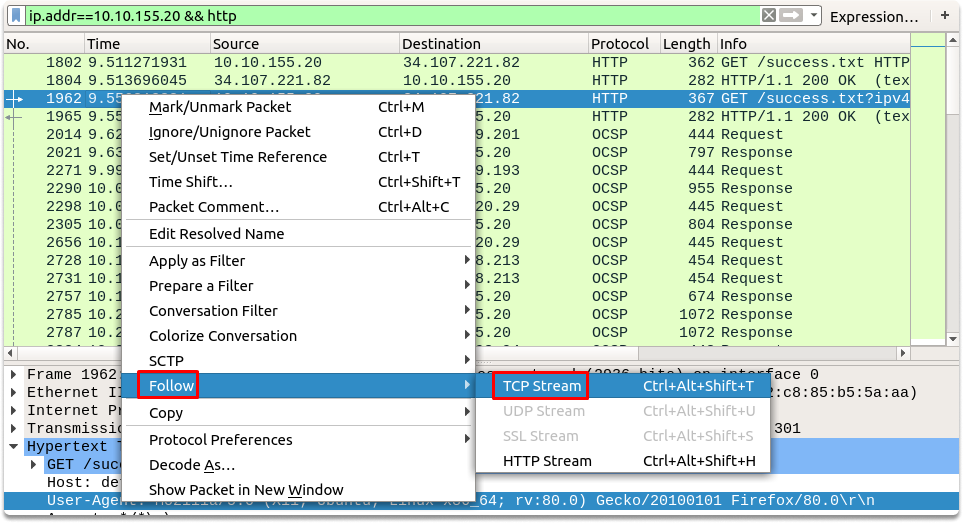The width and height of the screenshot is (963, 523).
Task: Select Set/Unset Time Reference
Action: [298, 157]
